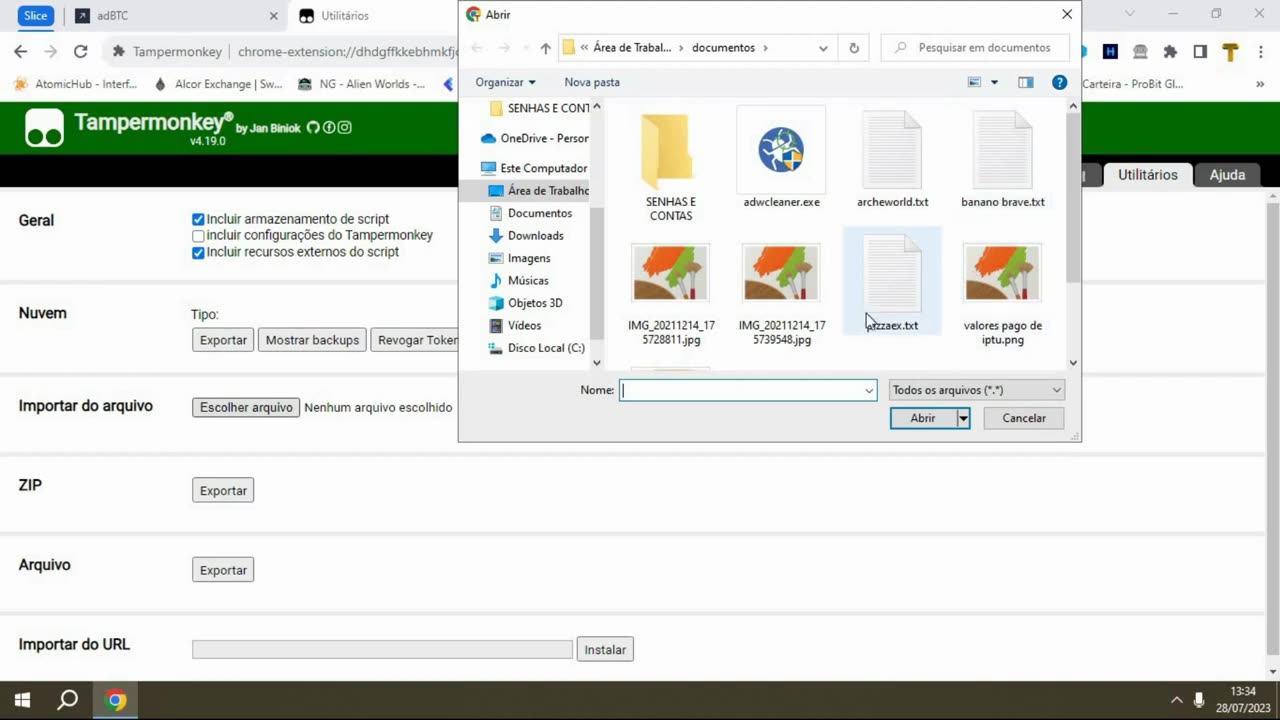This screenshot has height=720, width=1280.
Task: Click the Importar do URL text field
Action: [x=382, y=650]
